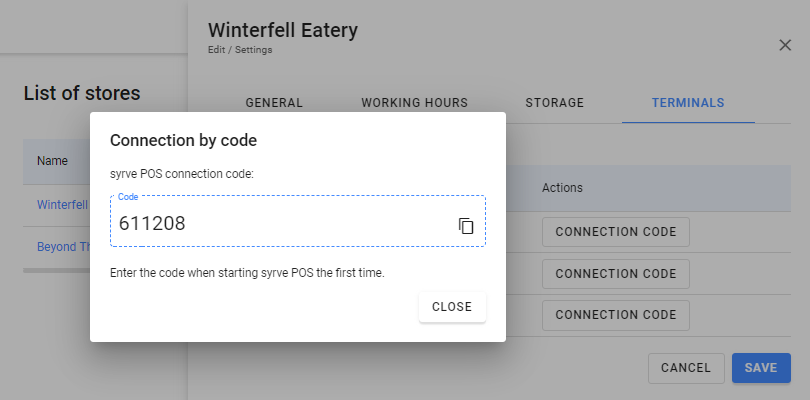Open the Working Hours tab

point(414,103)
